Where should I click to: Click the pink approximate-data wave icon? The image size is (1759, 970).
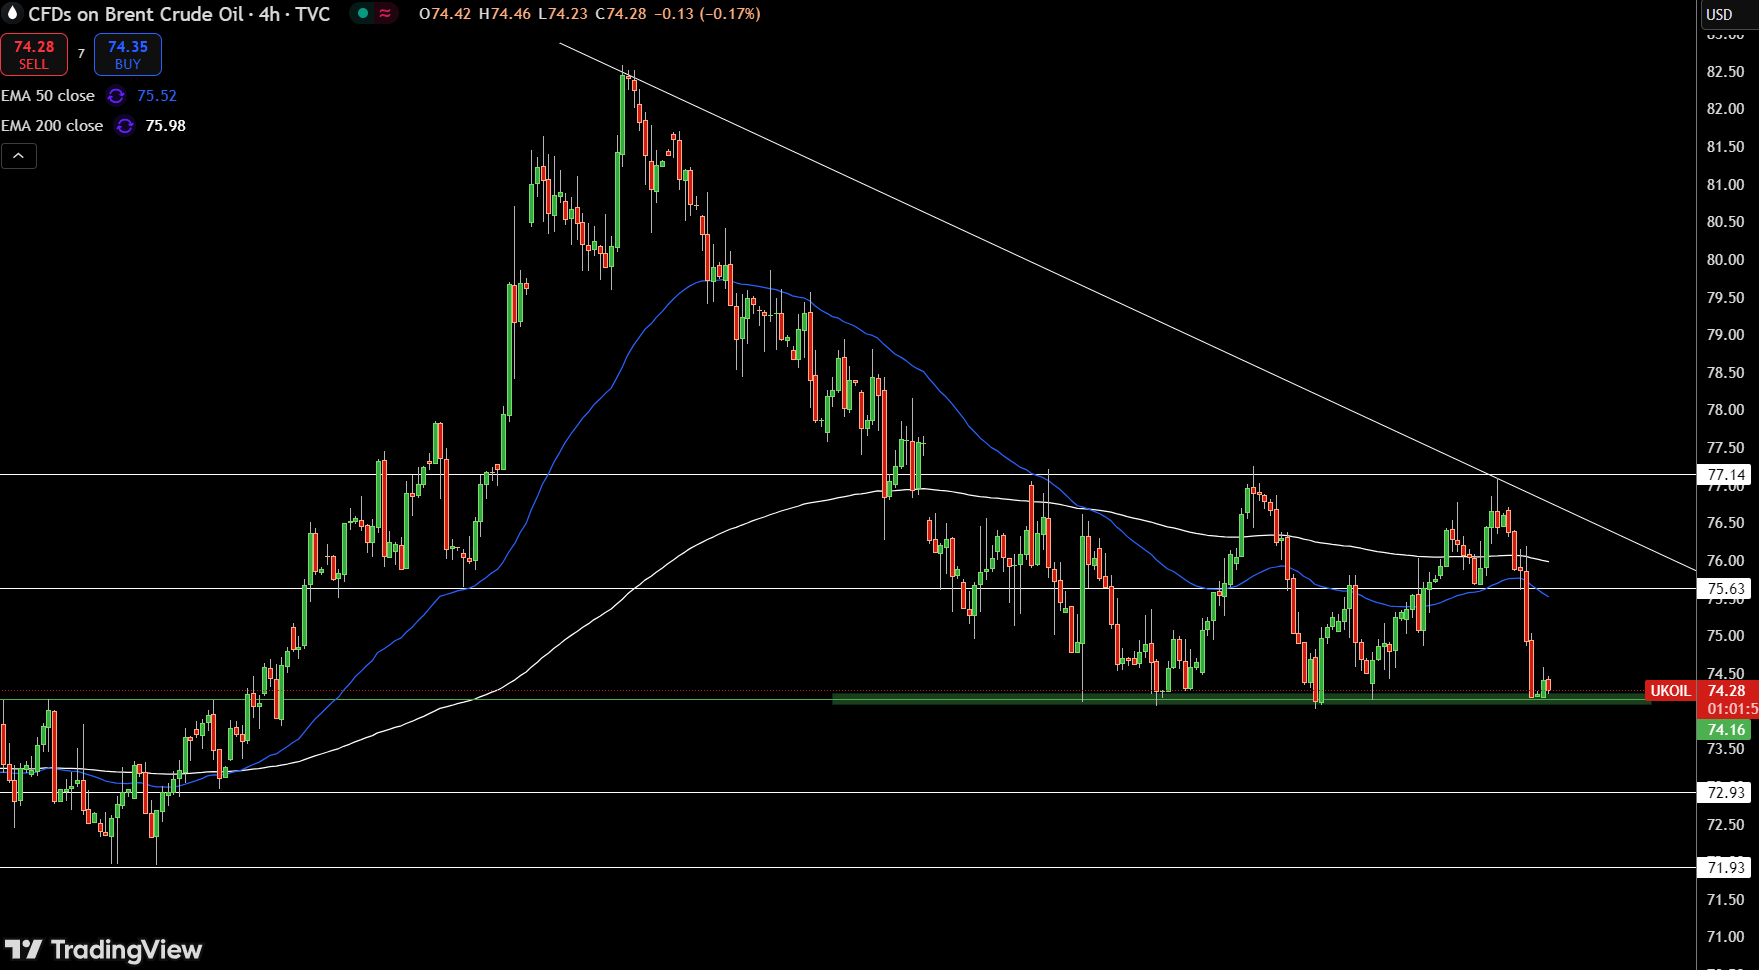click(385, 14)
